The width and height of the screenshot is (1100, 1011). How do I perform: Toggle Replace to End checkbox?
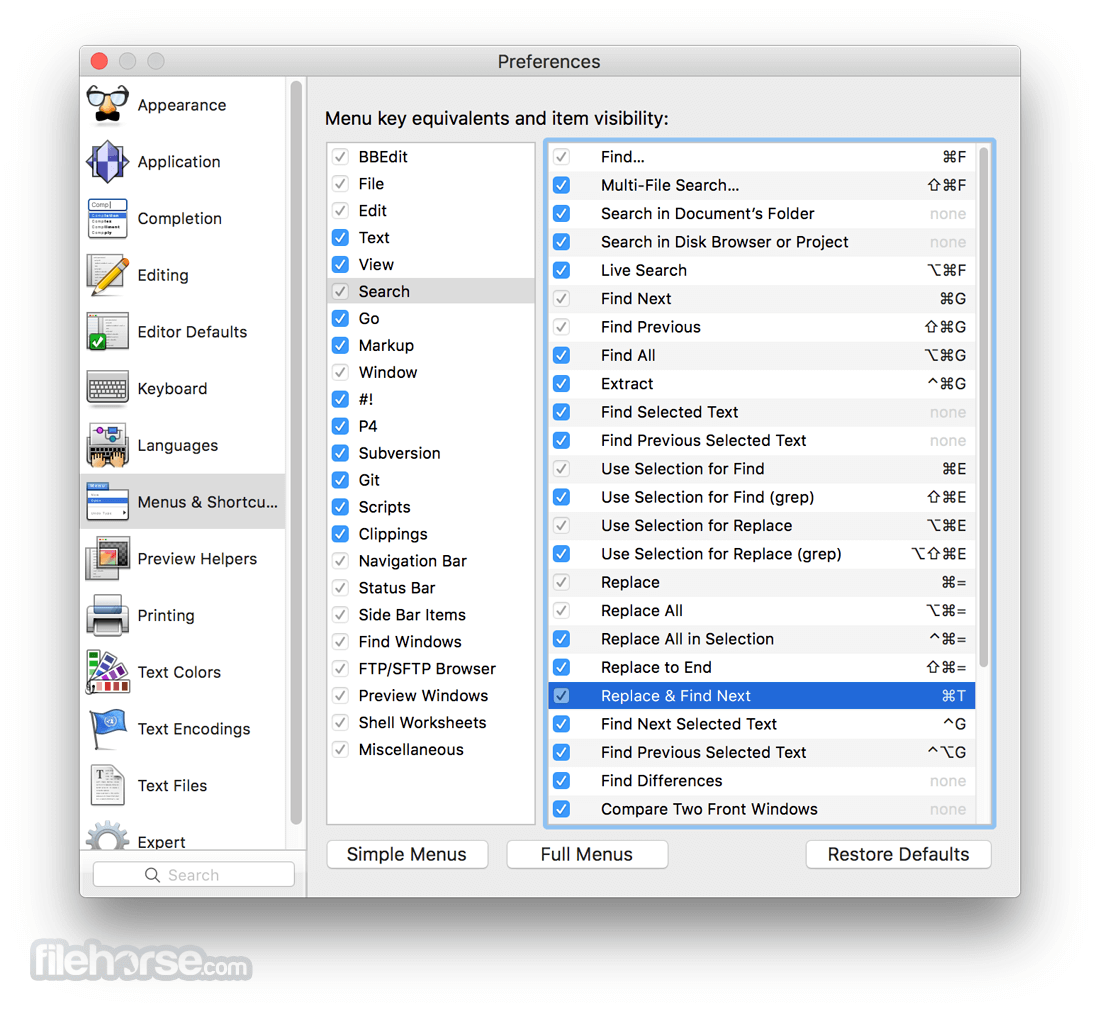click(x=561, y=667)
